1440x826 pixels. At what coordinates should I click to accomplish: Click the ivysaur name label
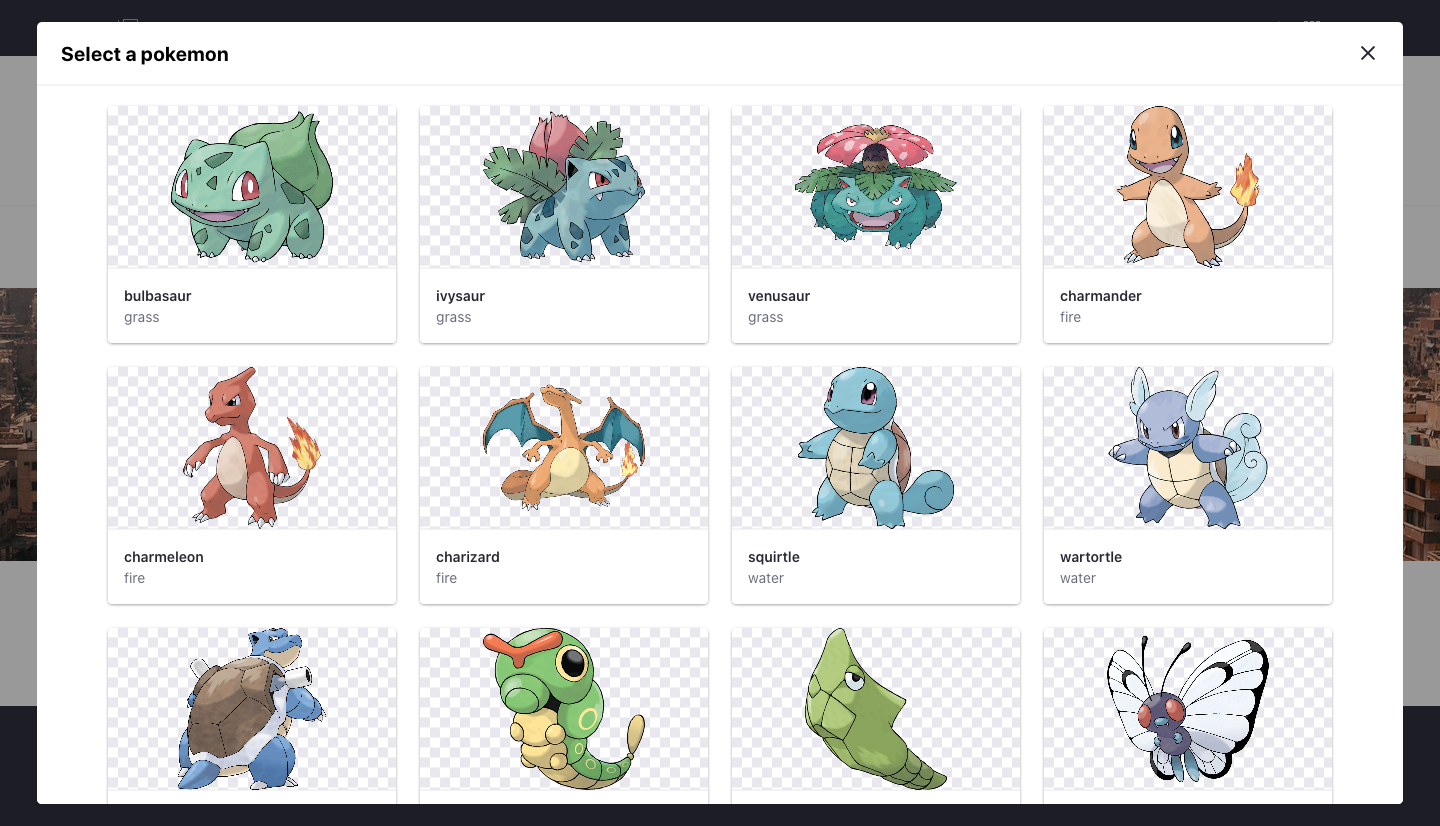[461, 296]
